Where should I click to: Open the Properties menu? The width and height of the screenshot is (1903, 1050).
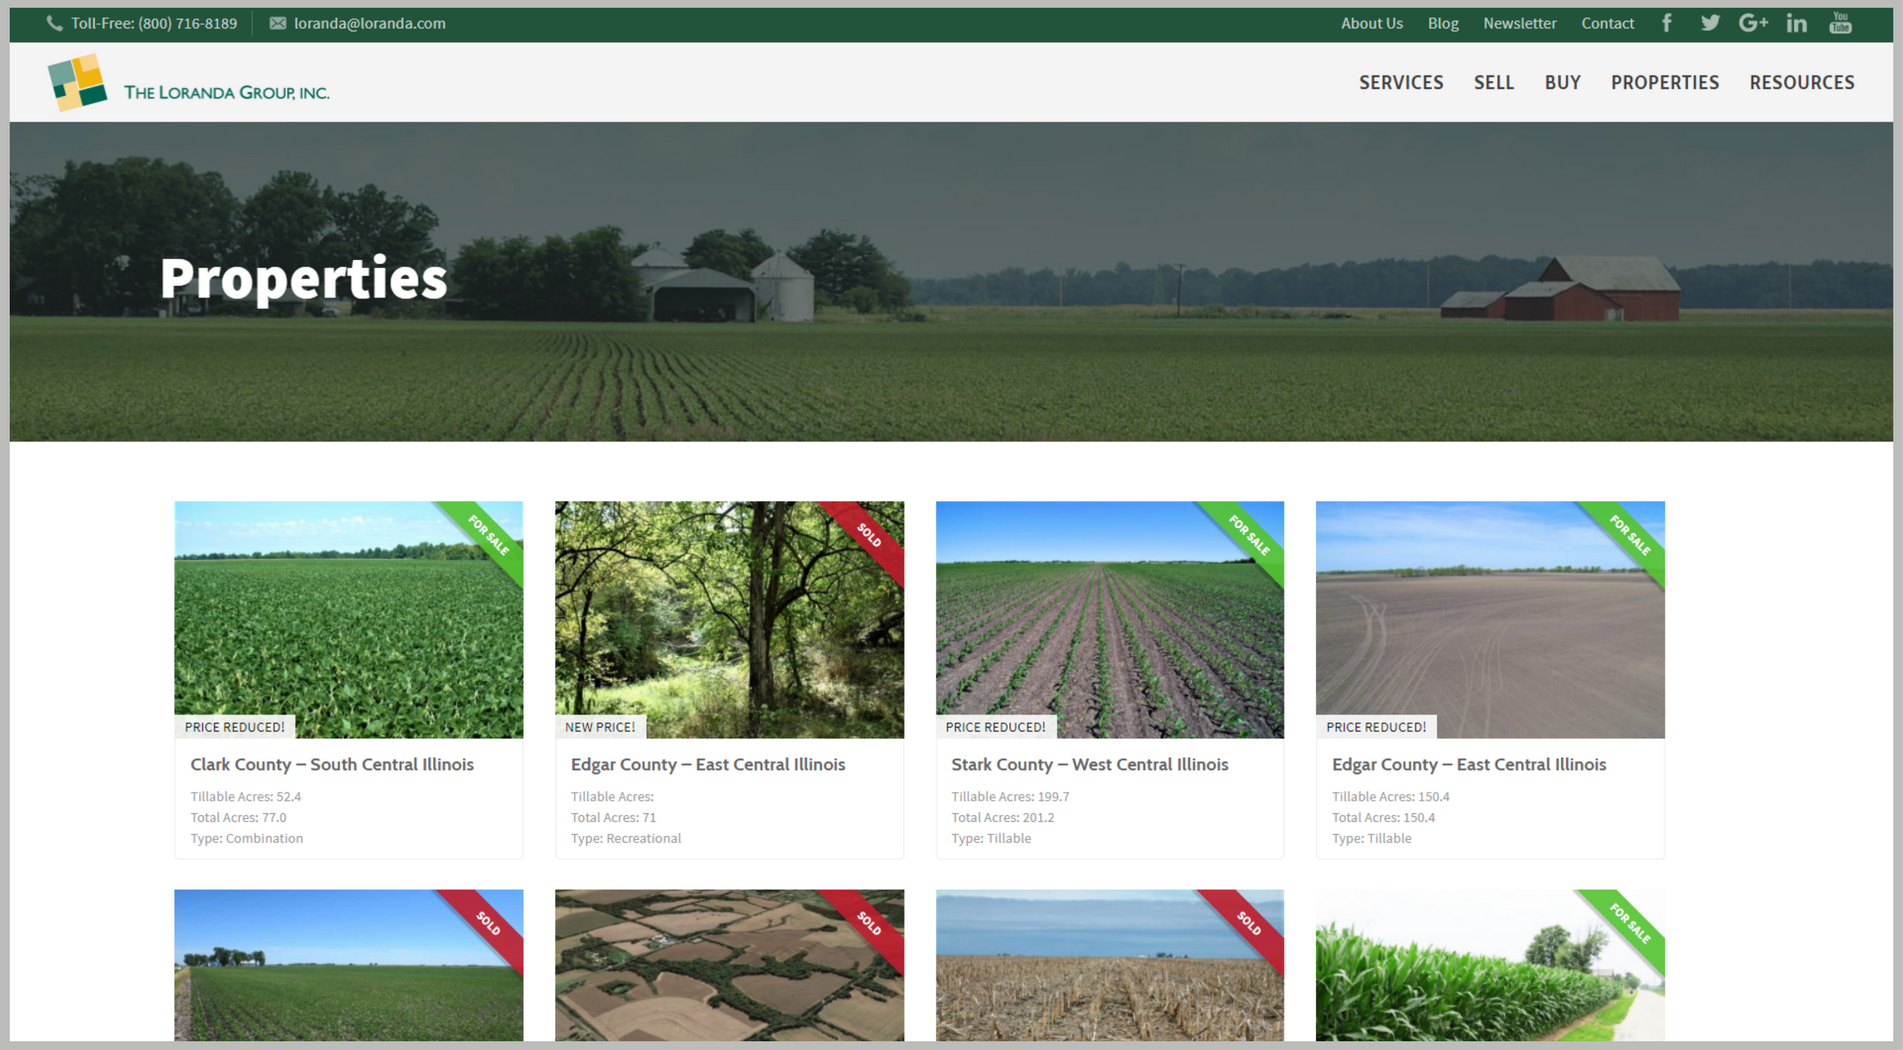click(x=1664, y=82)
